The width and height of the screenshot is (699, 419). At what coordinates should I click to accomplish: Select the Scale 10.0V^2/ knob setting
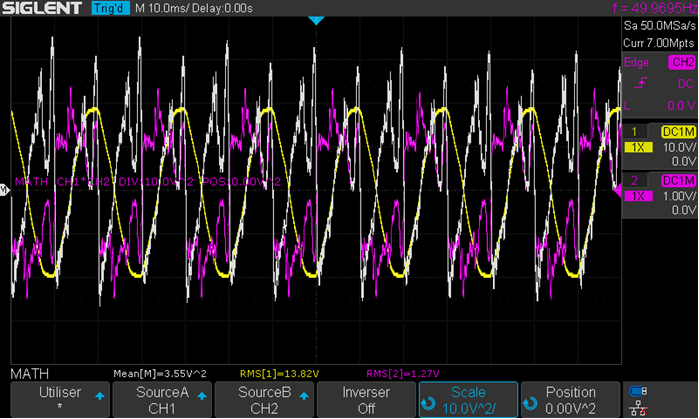pos(468,399)
